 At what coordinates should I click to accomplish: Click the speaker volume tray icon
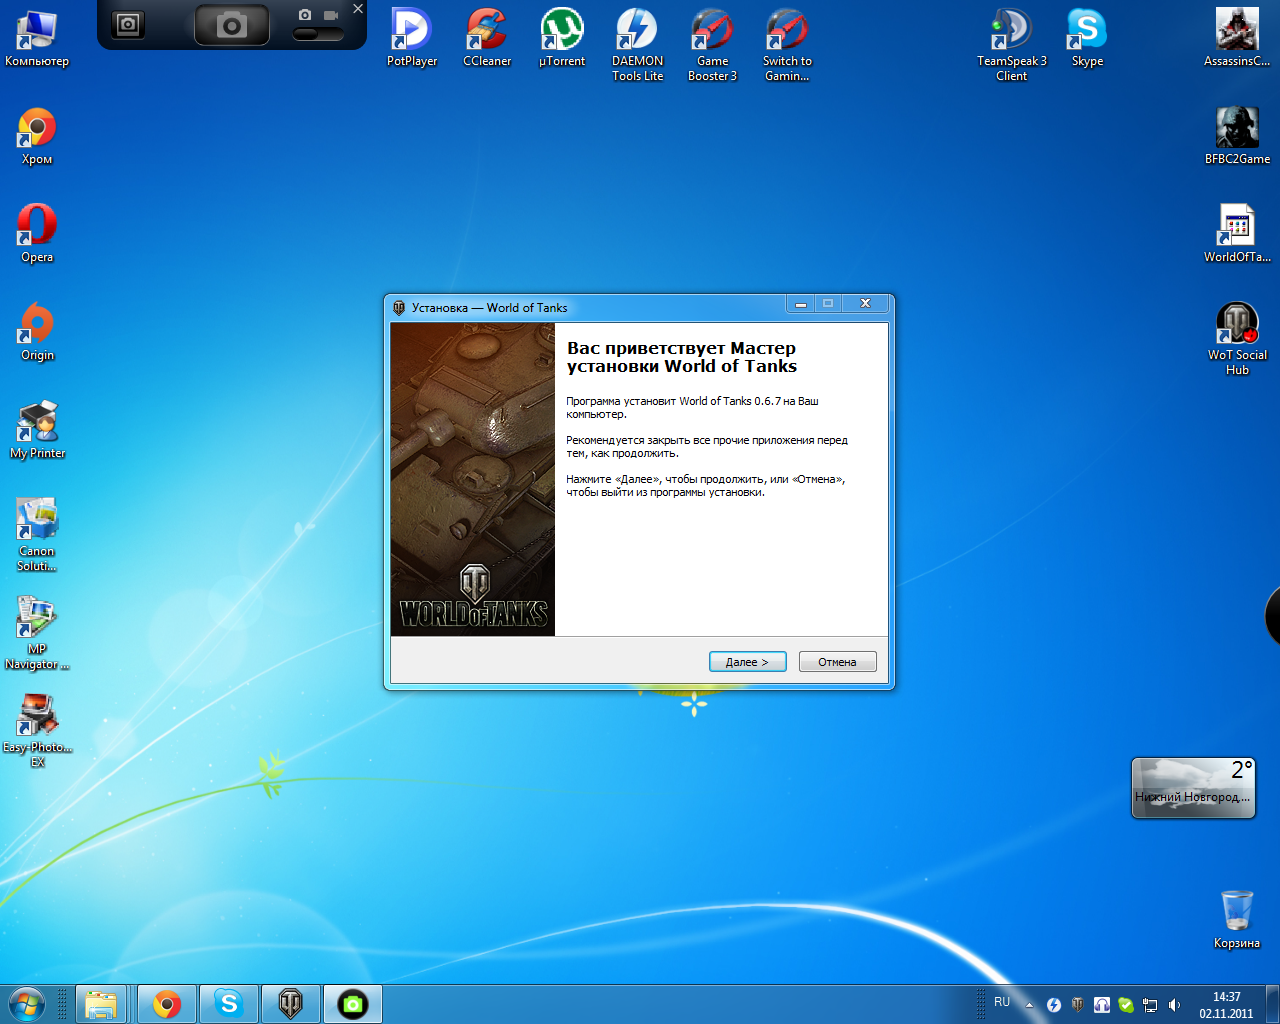pyautogui.click(x=1174, y=1005)
